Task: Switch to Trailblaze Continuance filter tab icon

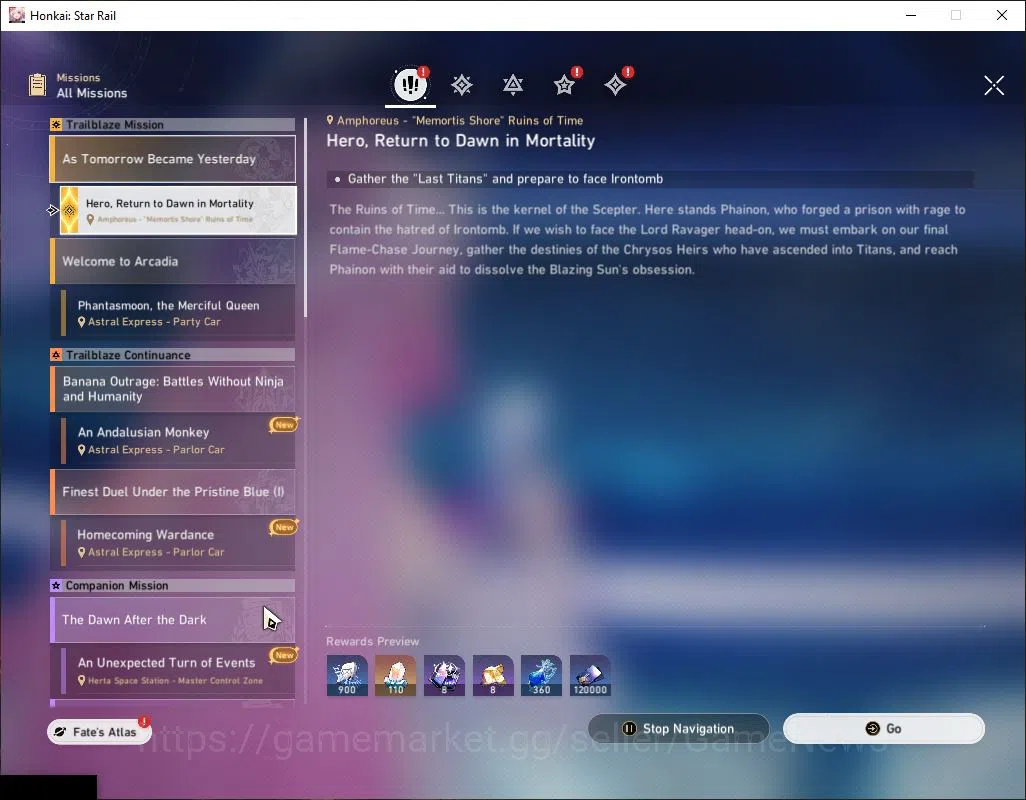Action: coord(512,84)
